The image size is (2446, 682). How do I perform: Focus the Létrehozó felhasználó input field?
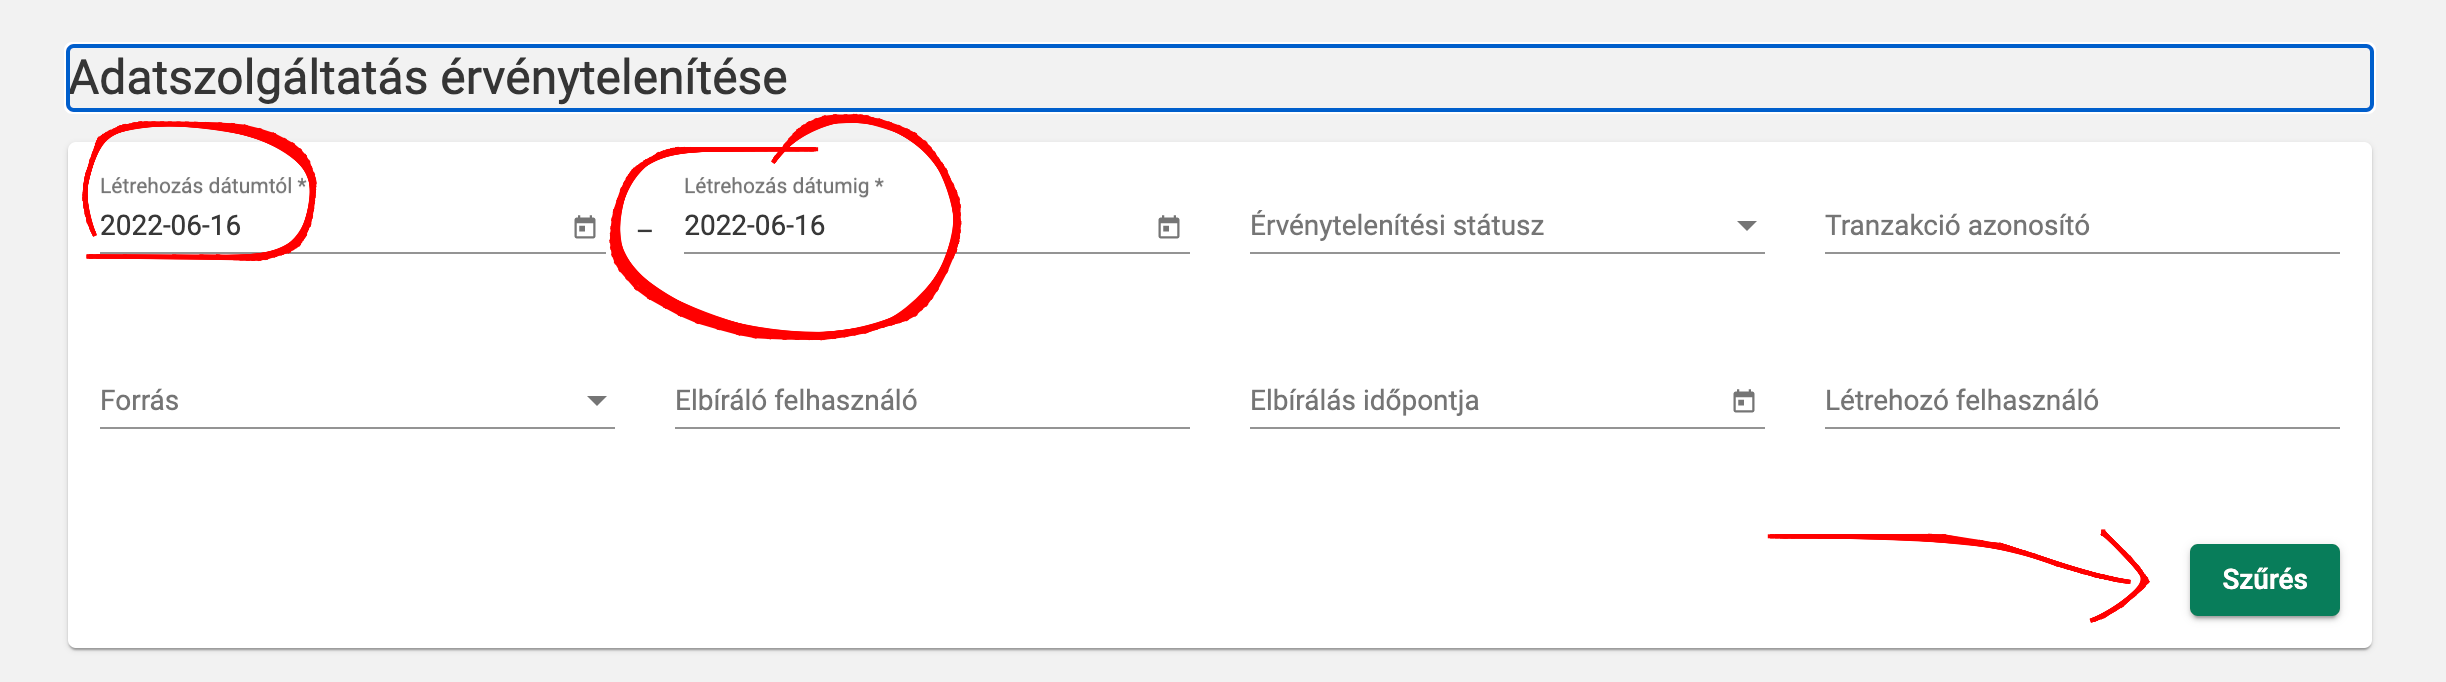(2082, 401)
